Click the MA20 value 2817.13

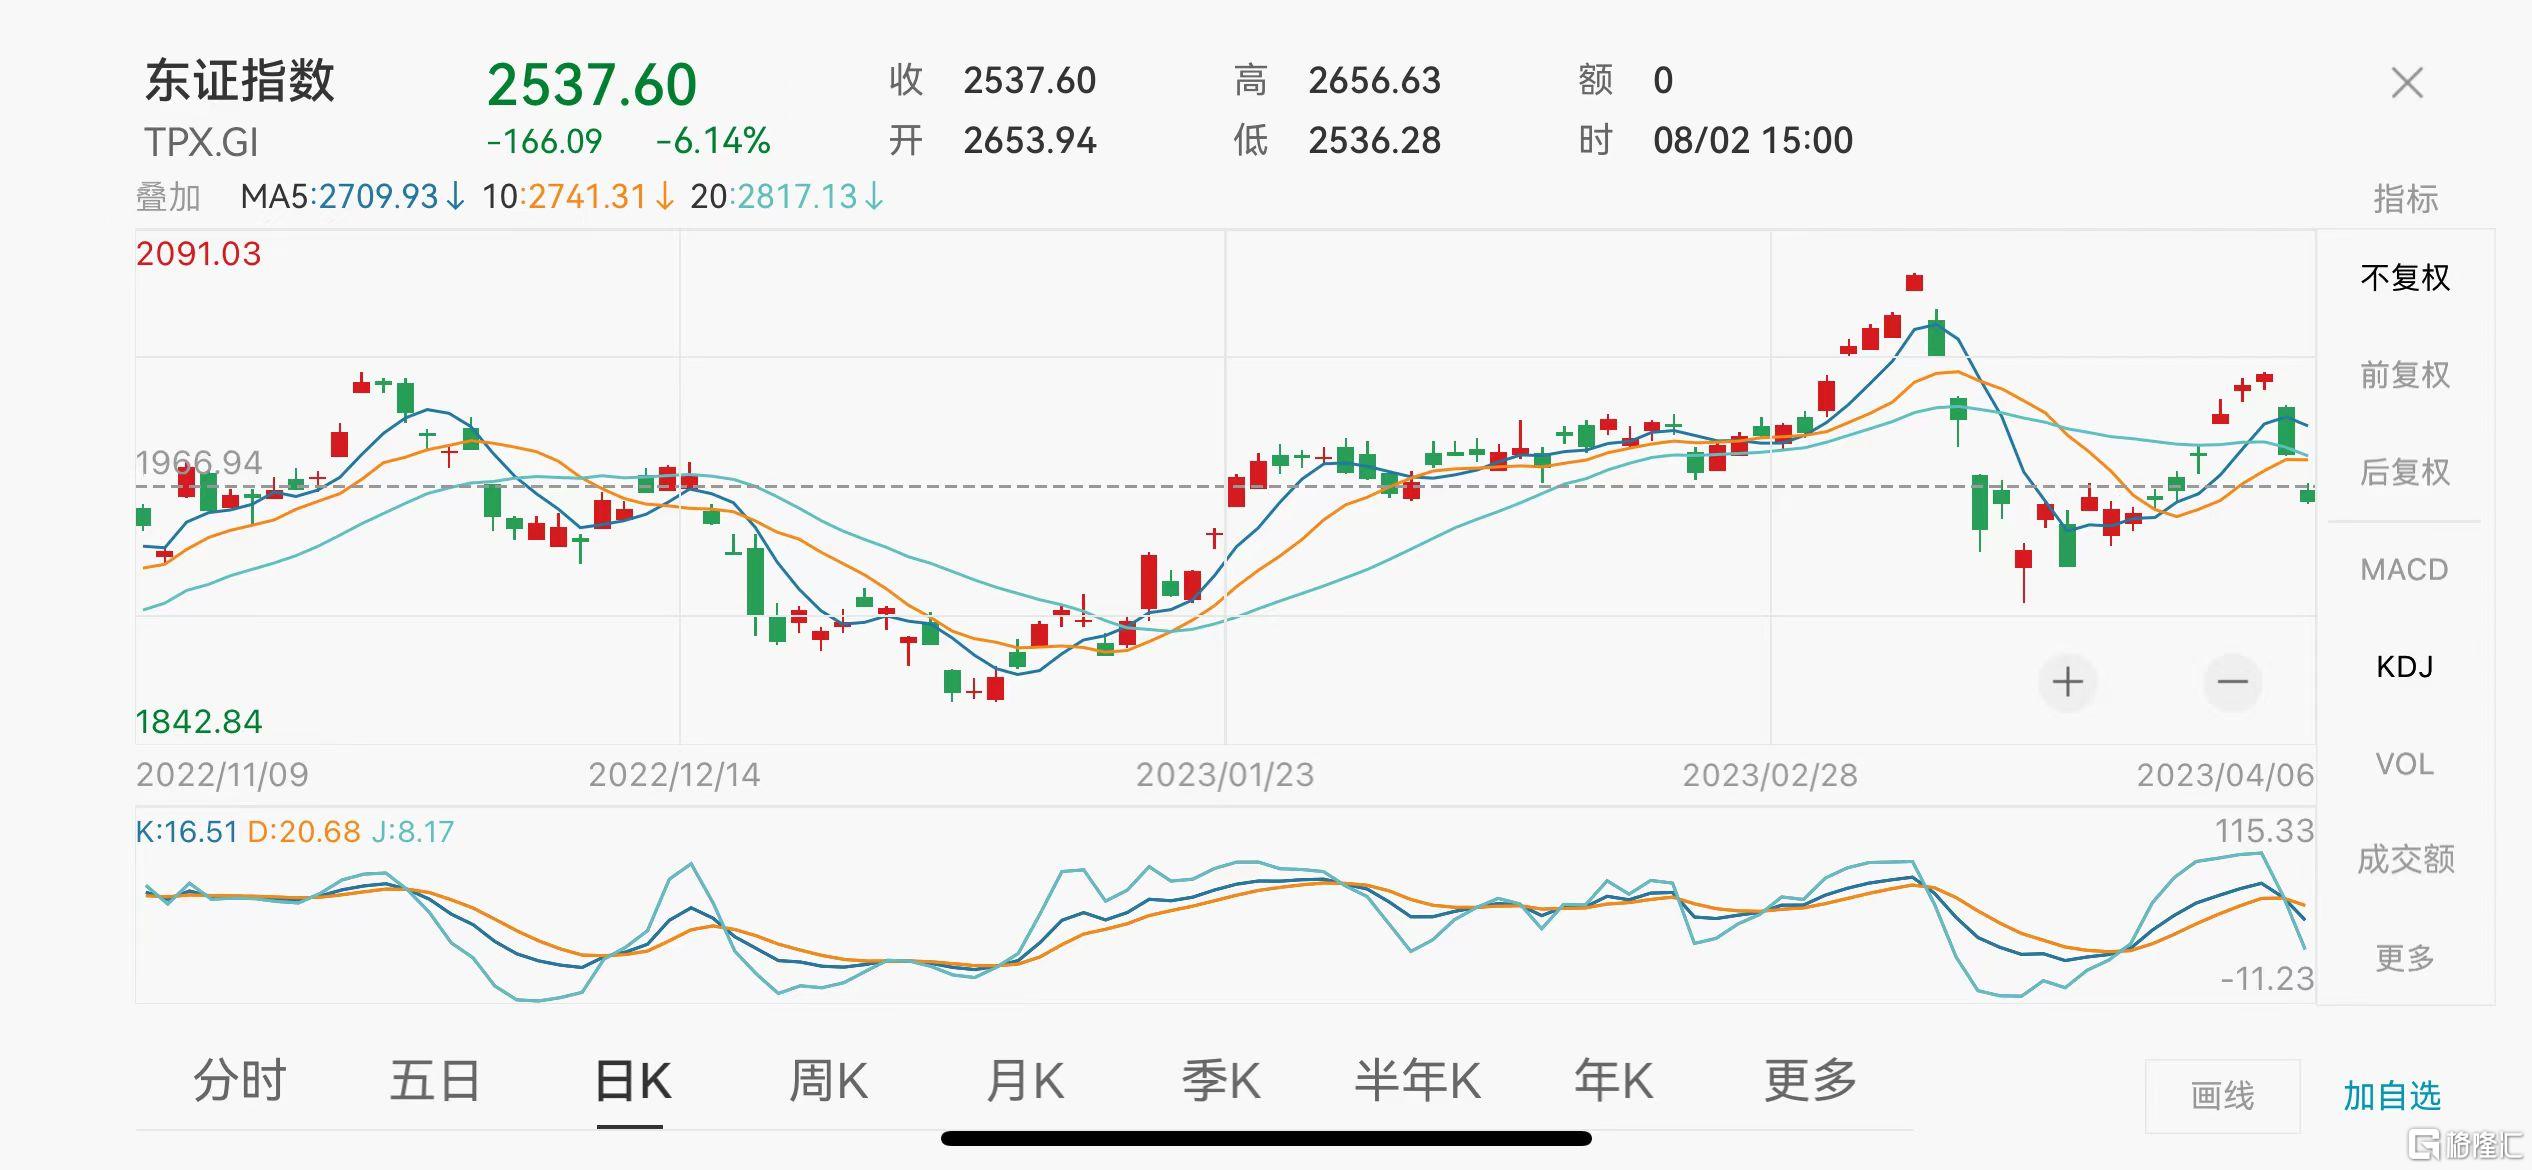[x=798, y=197]
